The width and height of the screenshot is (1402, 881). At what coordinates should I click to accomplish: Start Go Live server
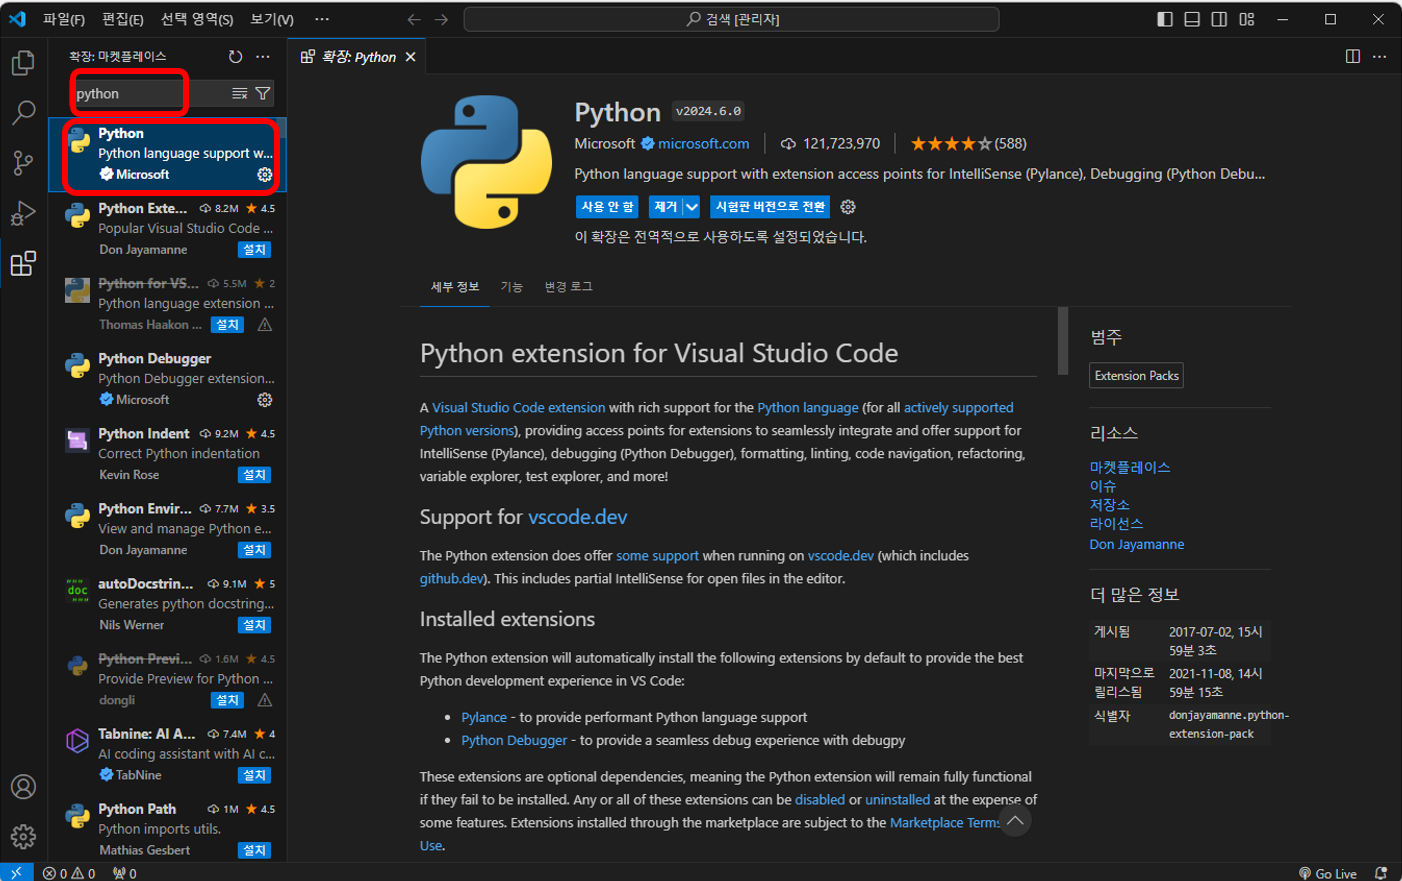[x=1328, y=873]
